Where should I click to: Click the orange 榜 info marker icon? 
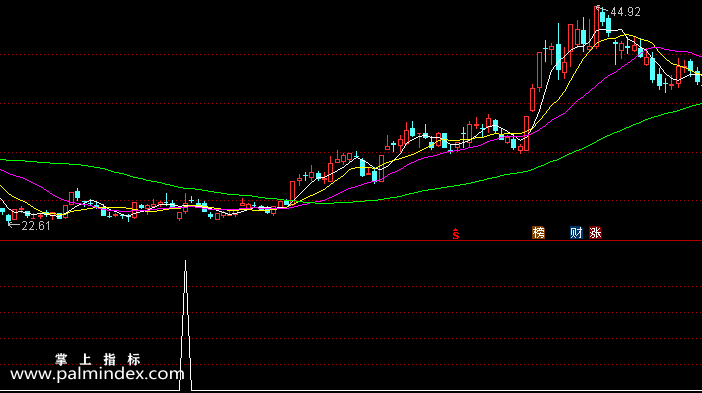click(x=538, y=232)
